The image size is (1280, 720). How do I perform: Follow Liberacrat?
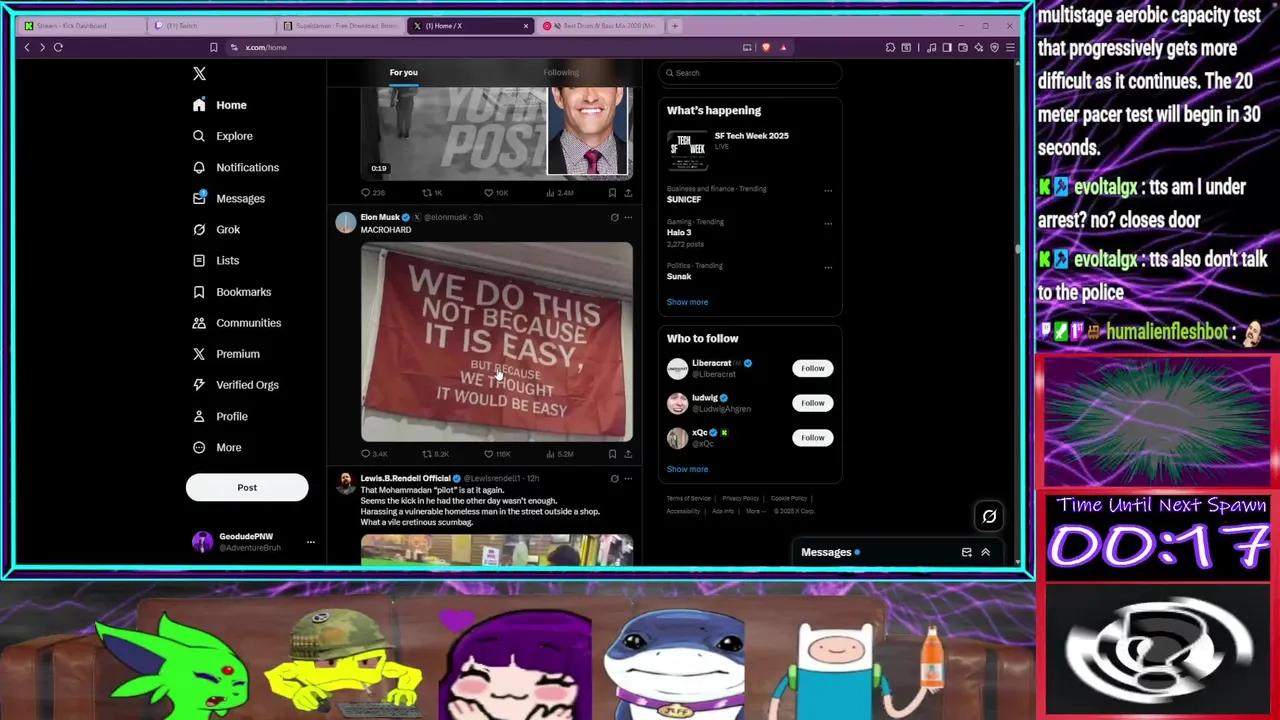tap(813, 368)
